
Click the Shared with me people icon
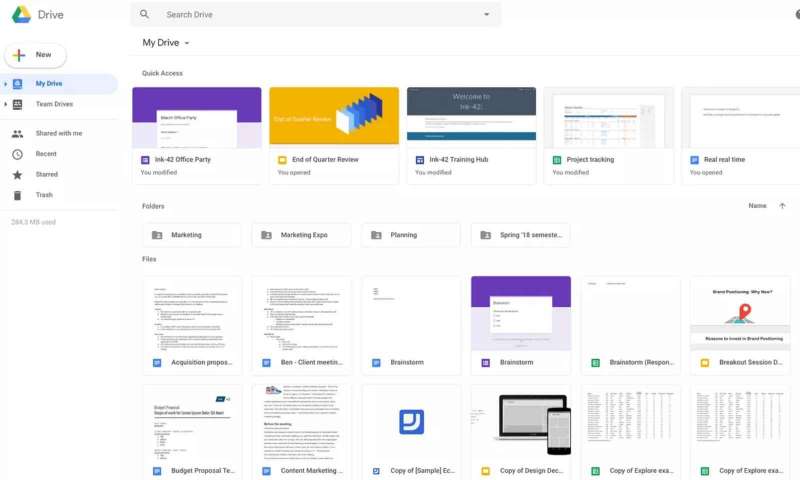coord(17,133)
